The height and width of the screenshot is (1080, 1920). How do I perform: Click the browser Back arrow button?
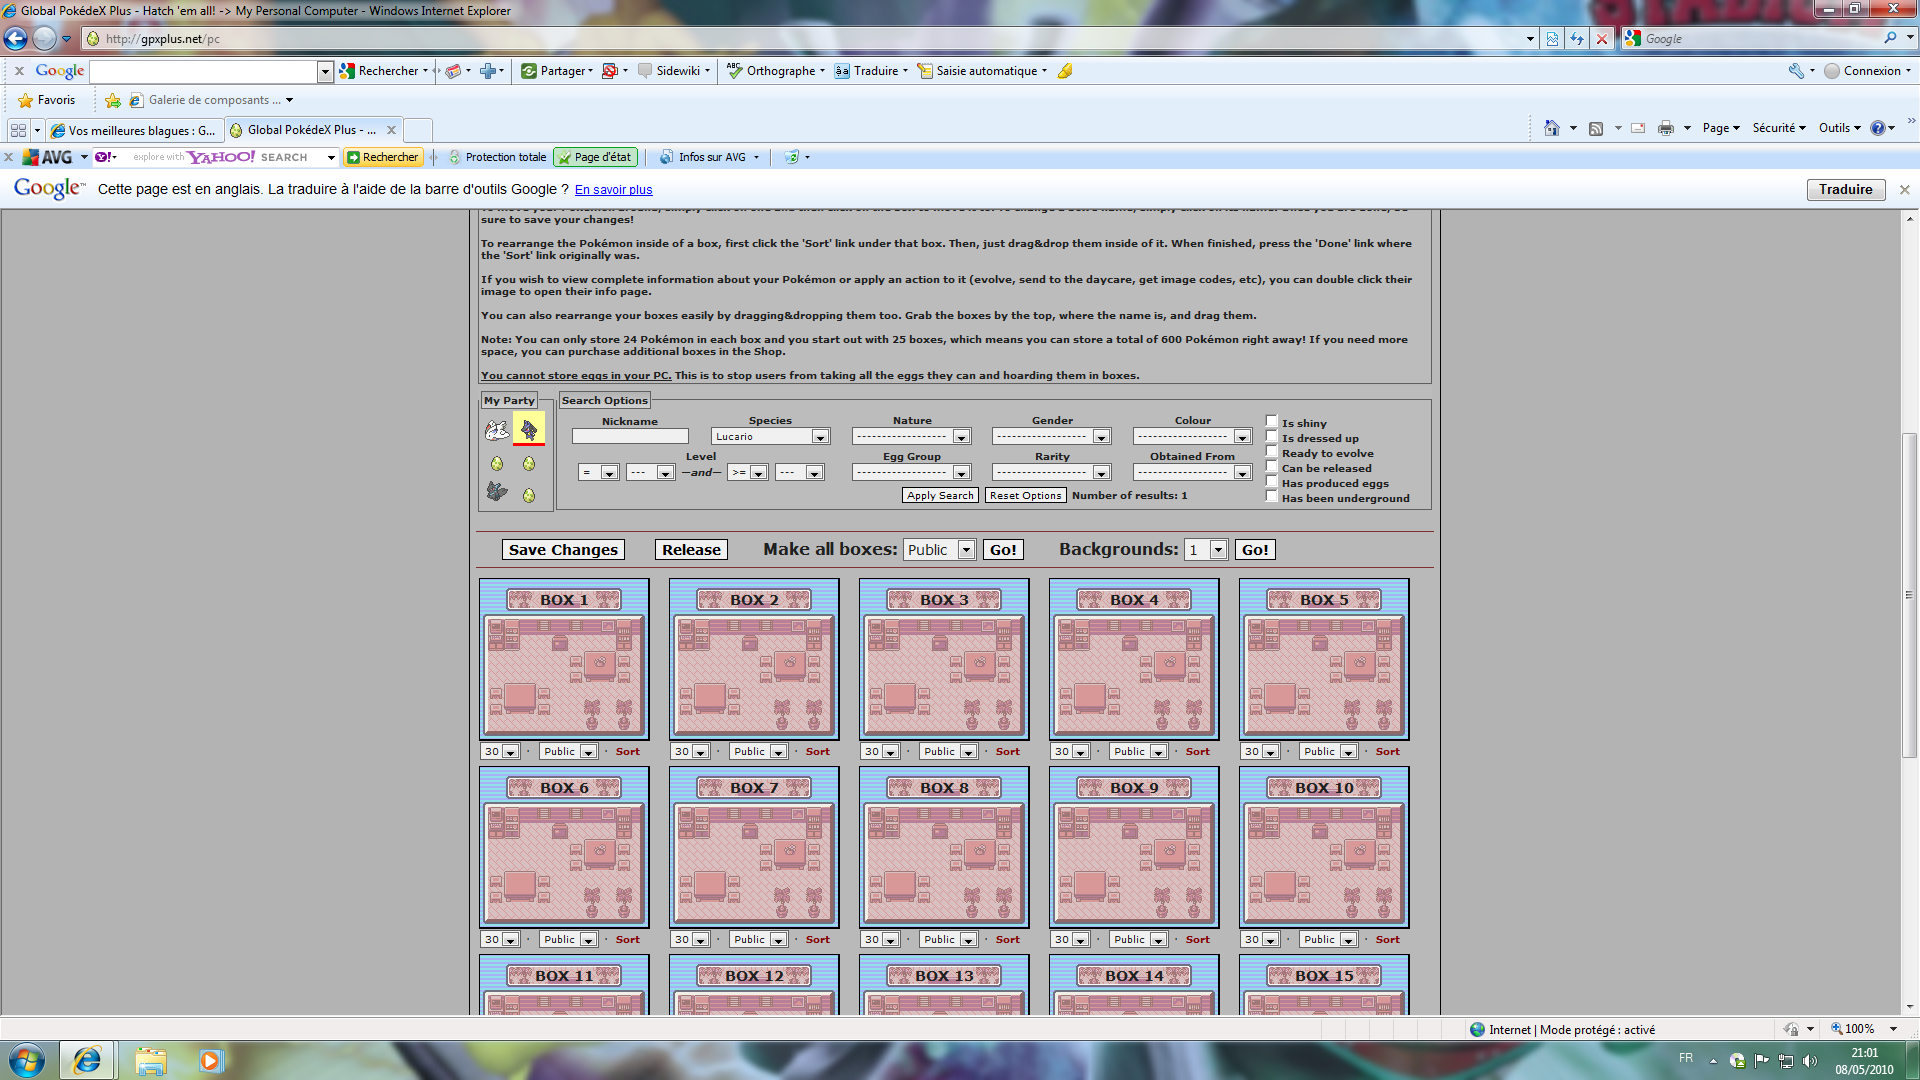point(16,38)
